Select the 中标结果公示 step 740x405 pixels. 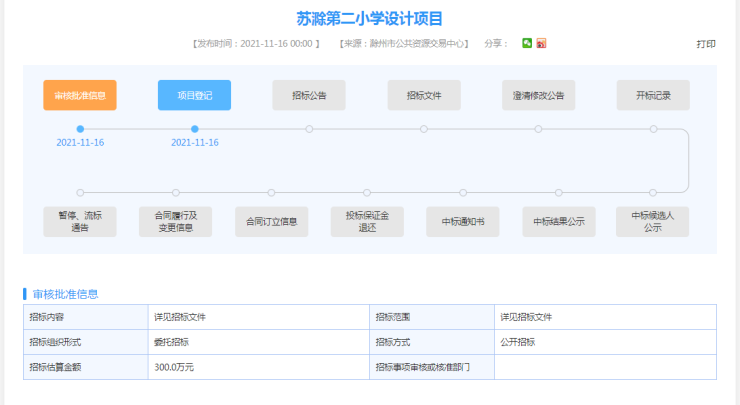tap(558, 221)
